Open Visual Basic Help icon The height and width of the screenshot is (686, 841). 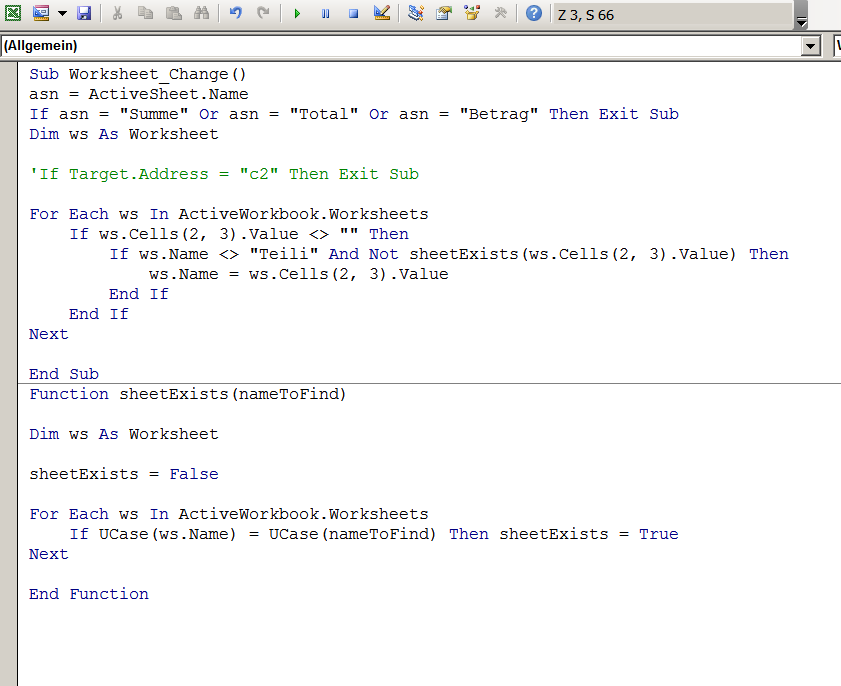coord(534,13)
